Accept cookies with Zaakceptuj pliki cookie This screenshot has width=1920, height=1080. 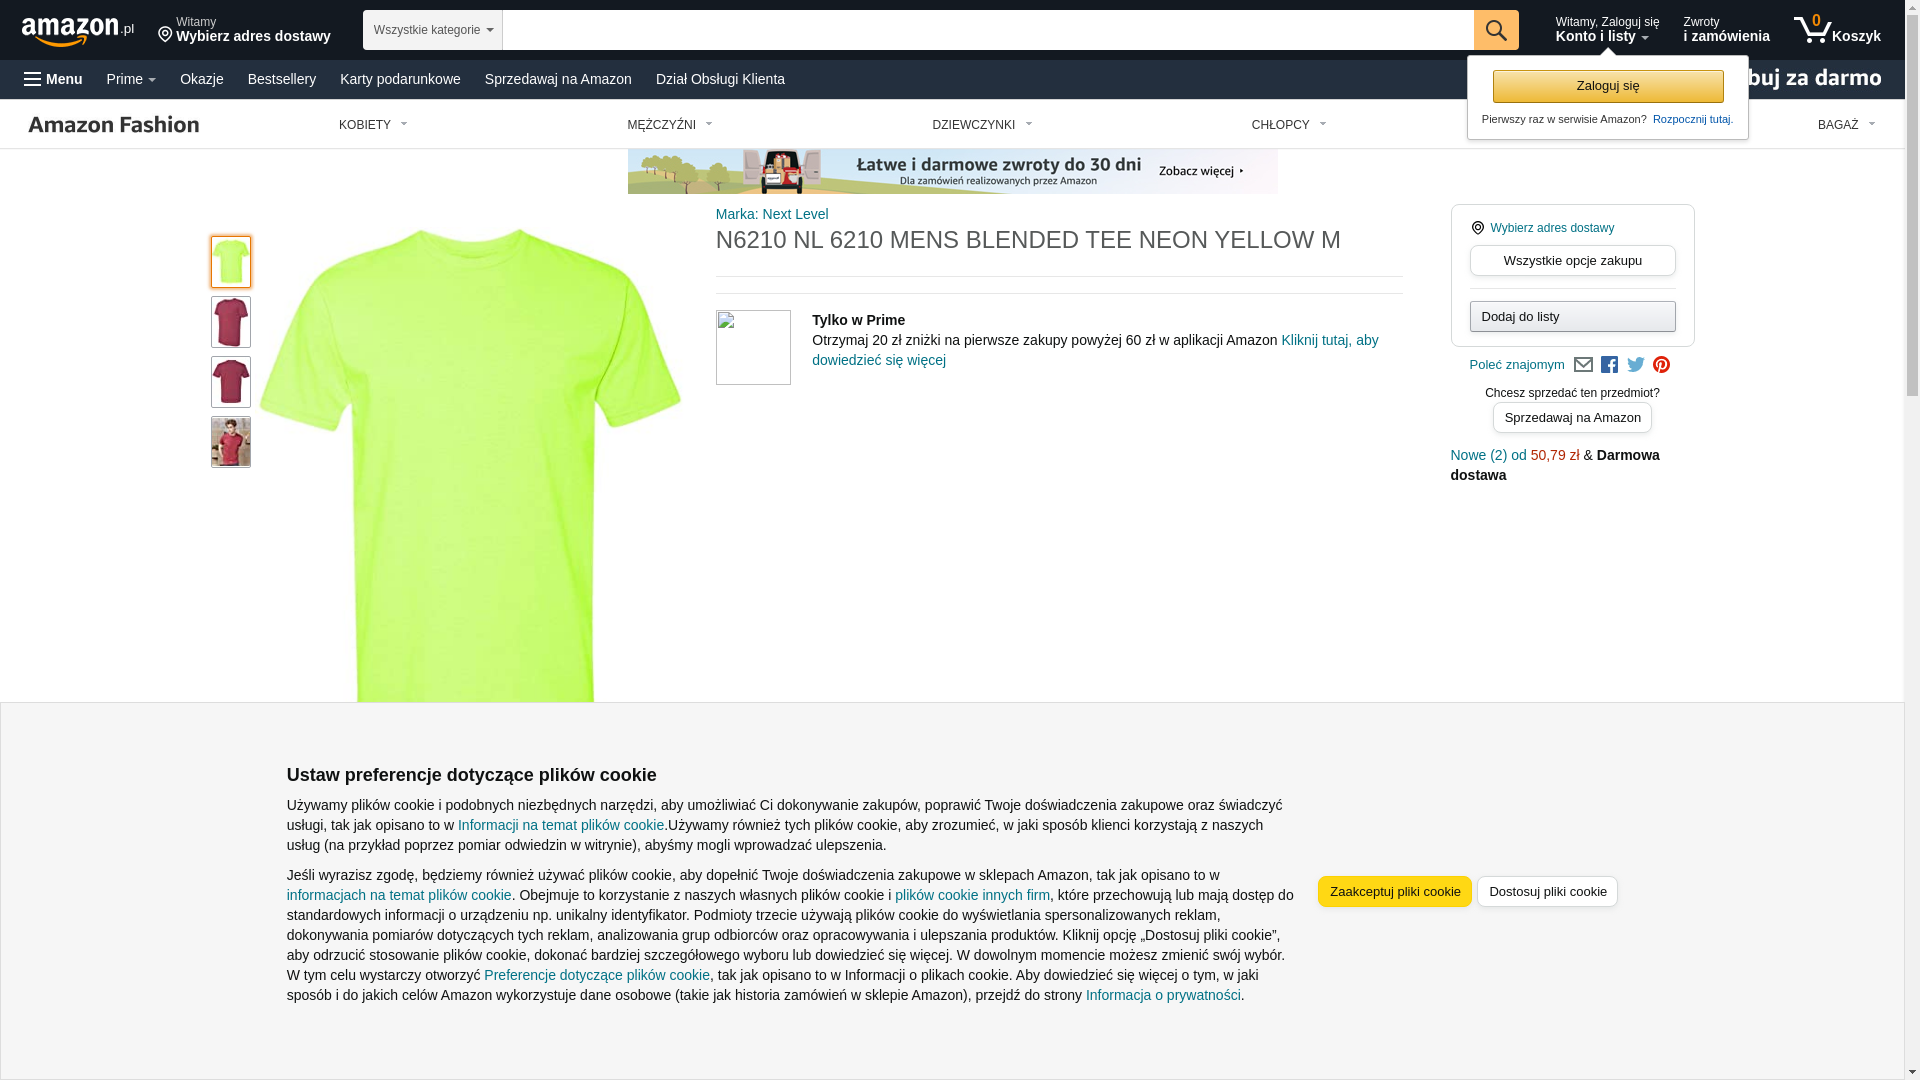pos(1394,892)
